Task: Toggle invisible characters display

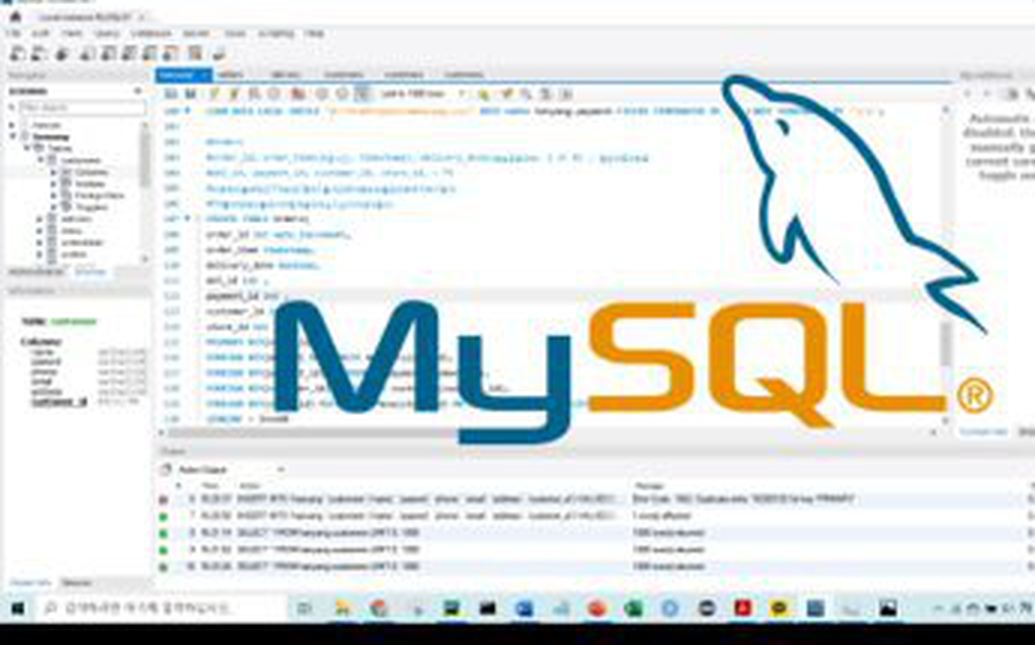Action: 546,94
